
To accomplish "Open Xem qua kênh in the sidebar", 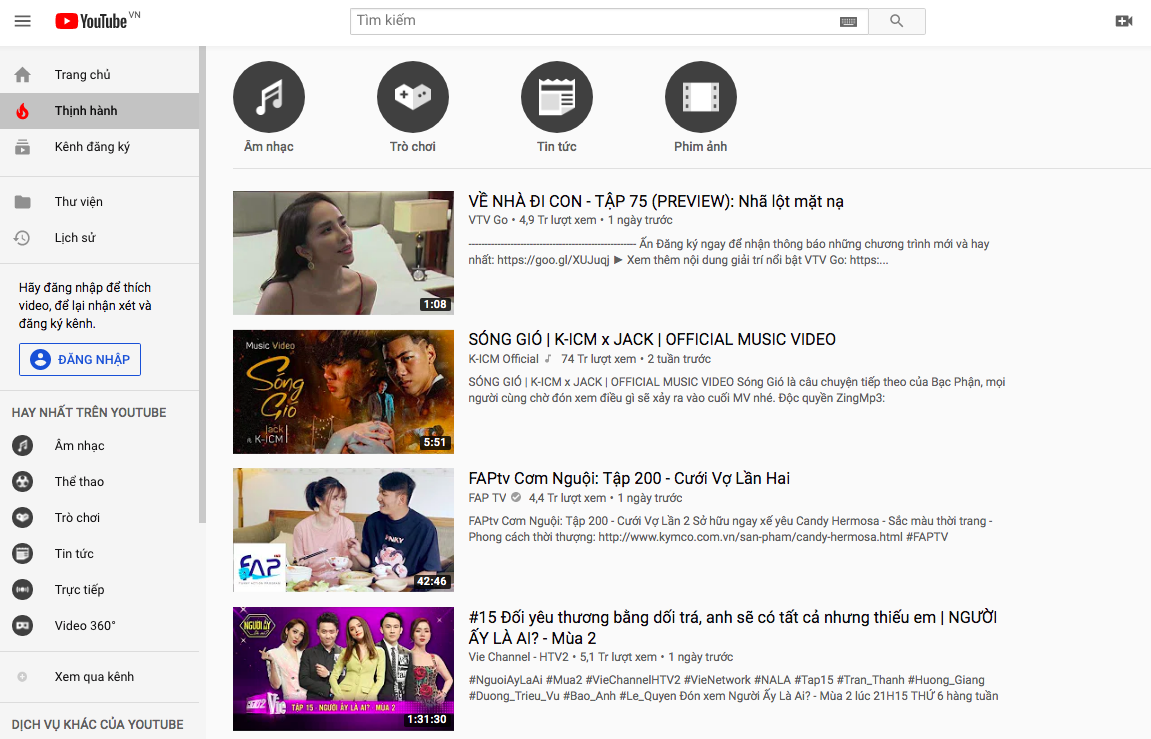I will tap(99, 677).
